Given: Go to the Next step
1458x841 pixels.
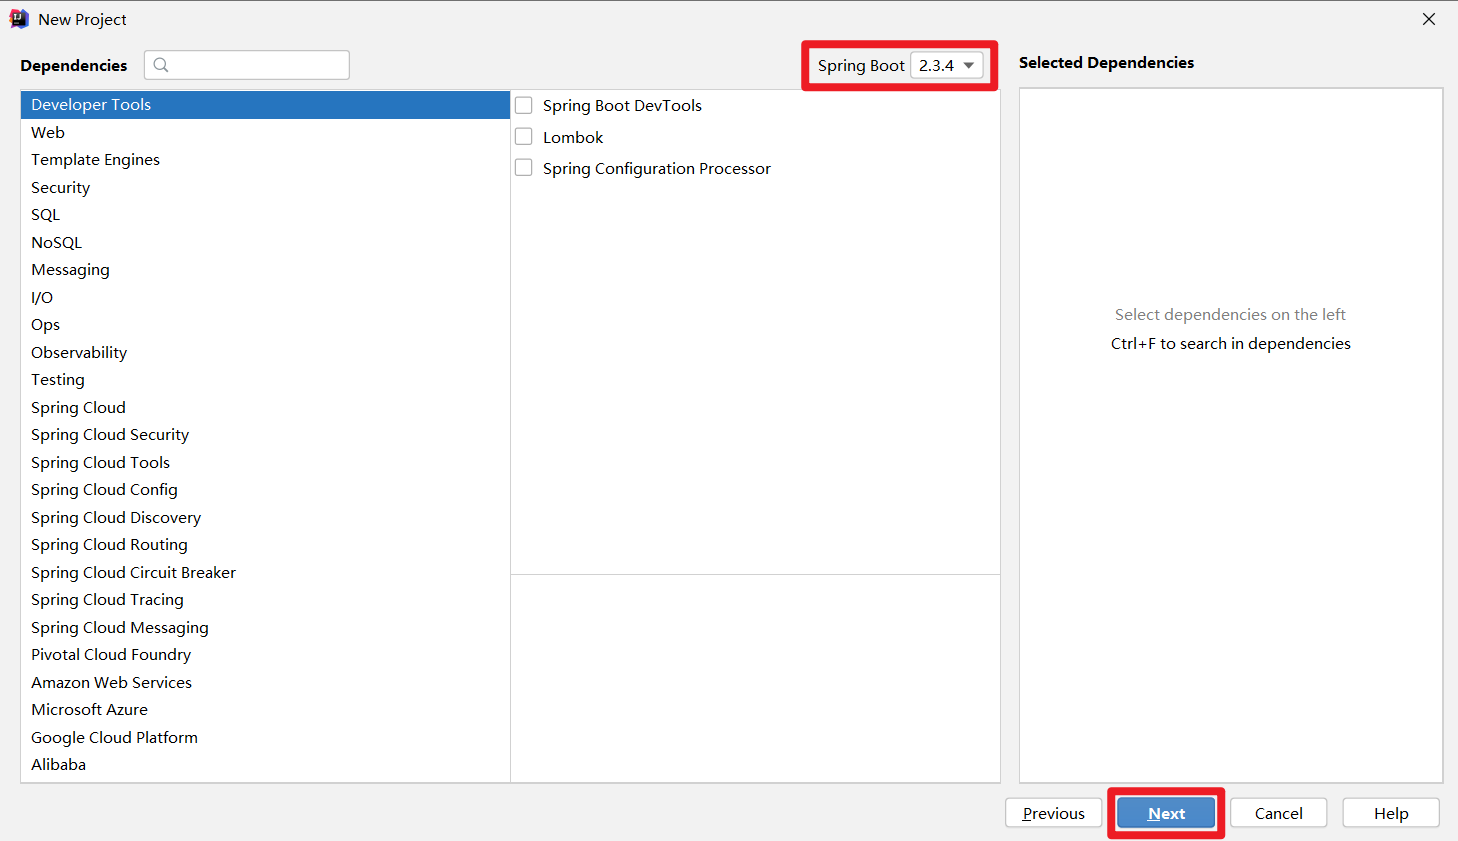Looking at the screenshot, I should click(1166, 813).
